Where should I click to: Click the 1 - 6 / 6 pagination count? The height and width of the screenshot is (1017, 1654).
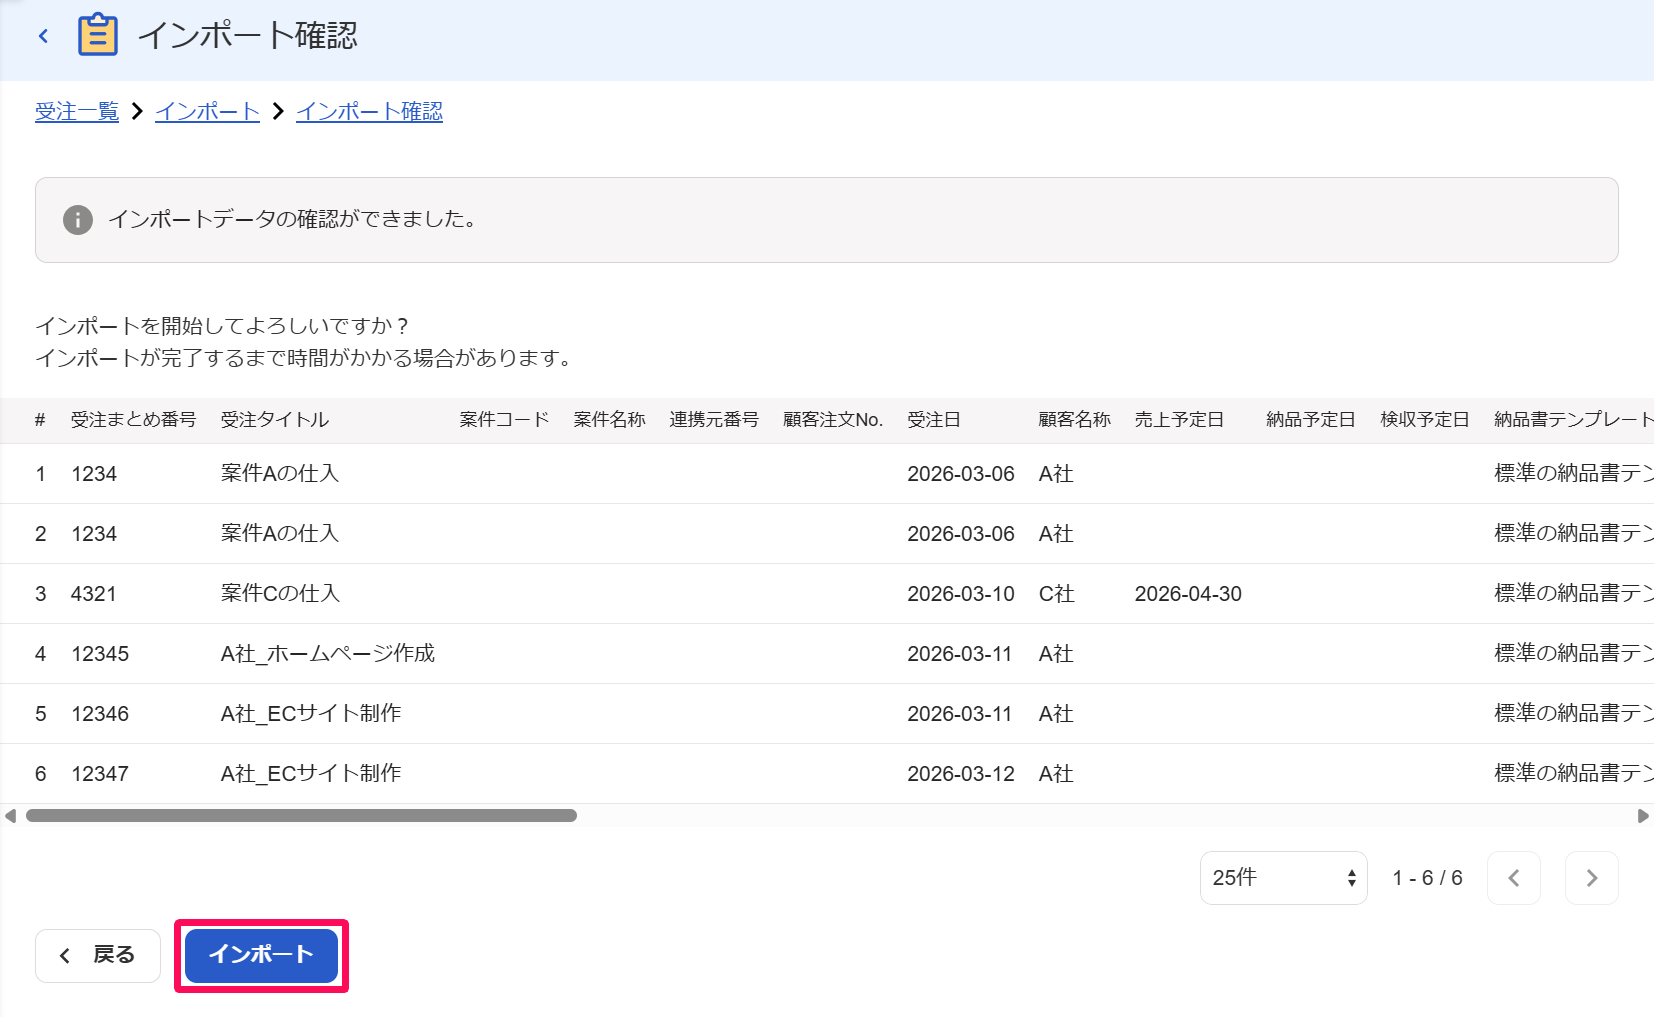[x=1427, y=878]
